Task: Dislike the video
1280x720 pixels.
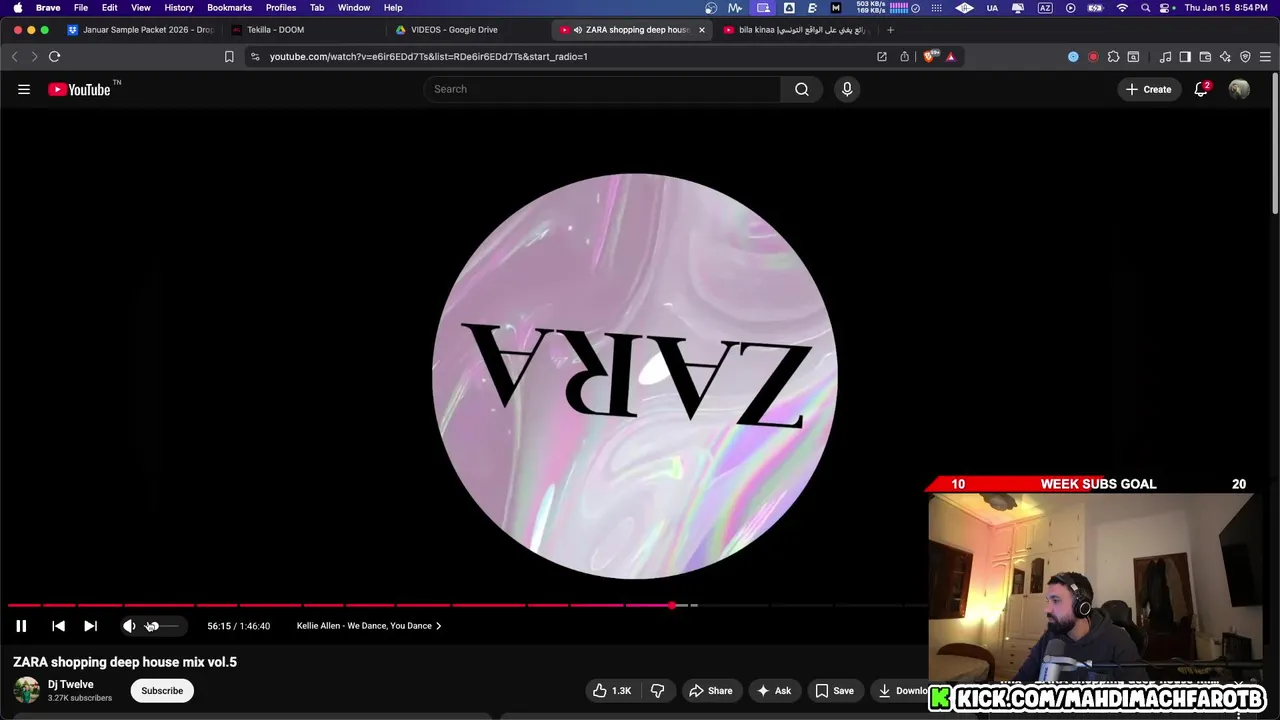Action: point(658,691)
